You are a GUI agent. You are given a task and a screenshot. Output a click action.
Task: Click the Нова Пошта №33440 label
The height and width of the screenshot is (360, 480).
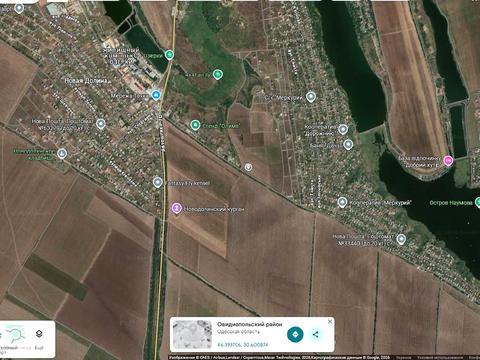coord(363,240)
